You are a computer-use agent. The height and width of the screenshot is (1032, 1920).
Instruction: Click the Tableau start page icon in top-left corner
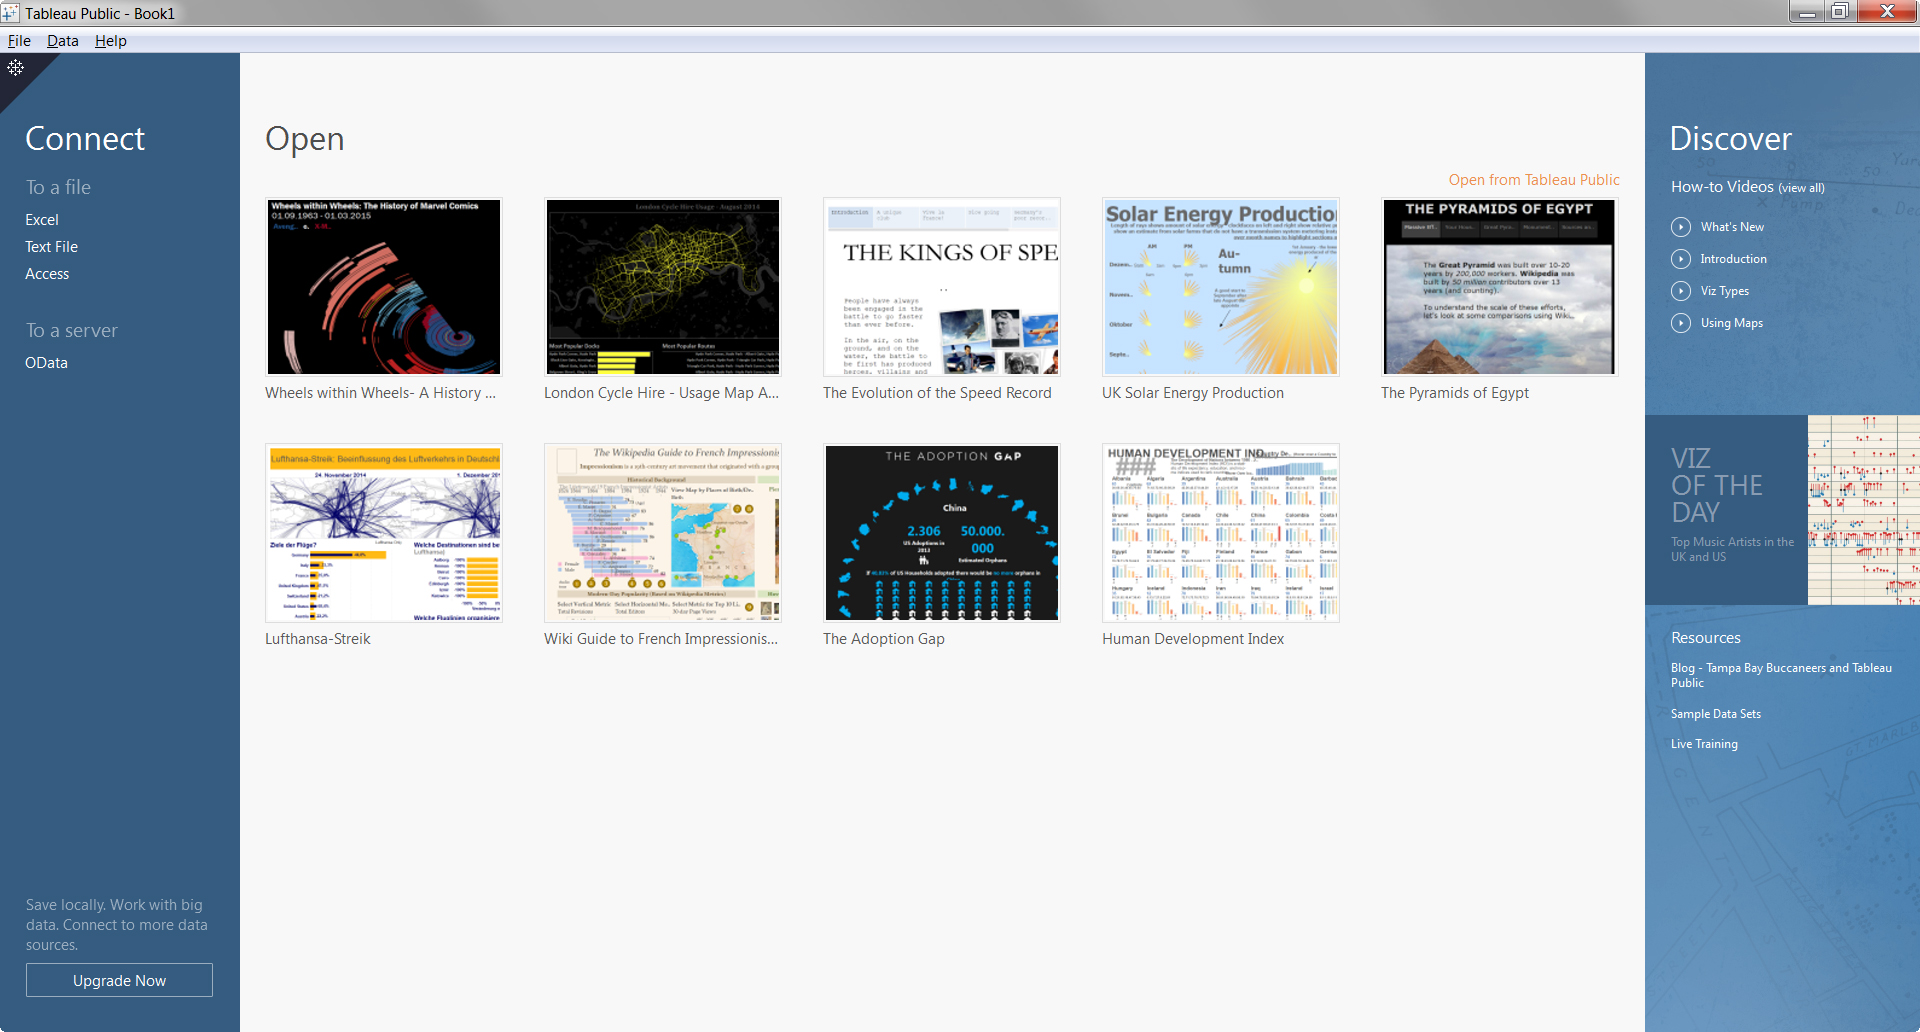click(16, 68)
